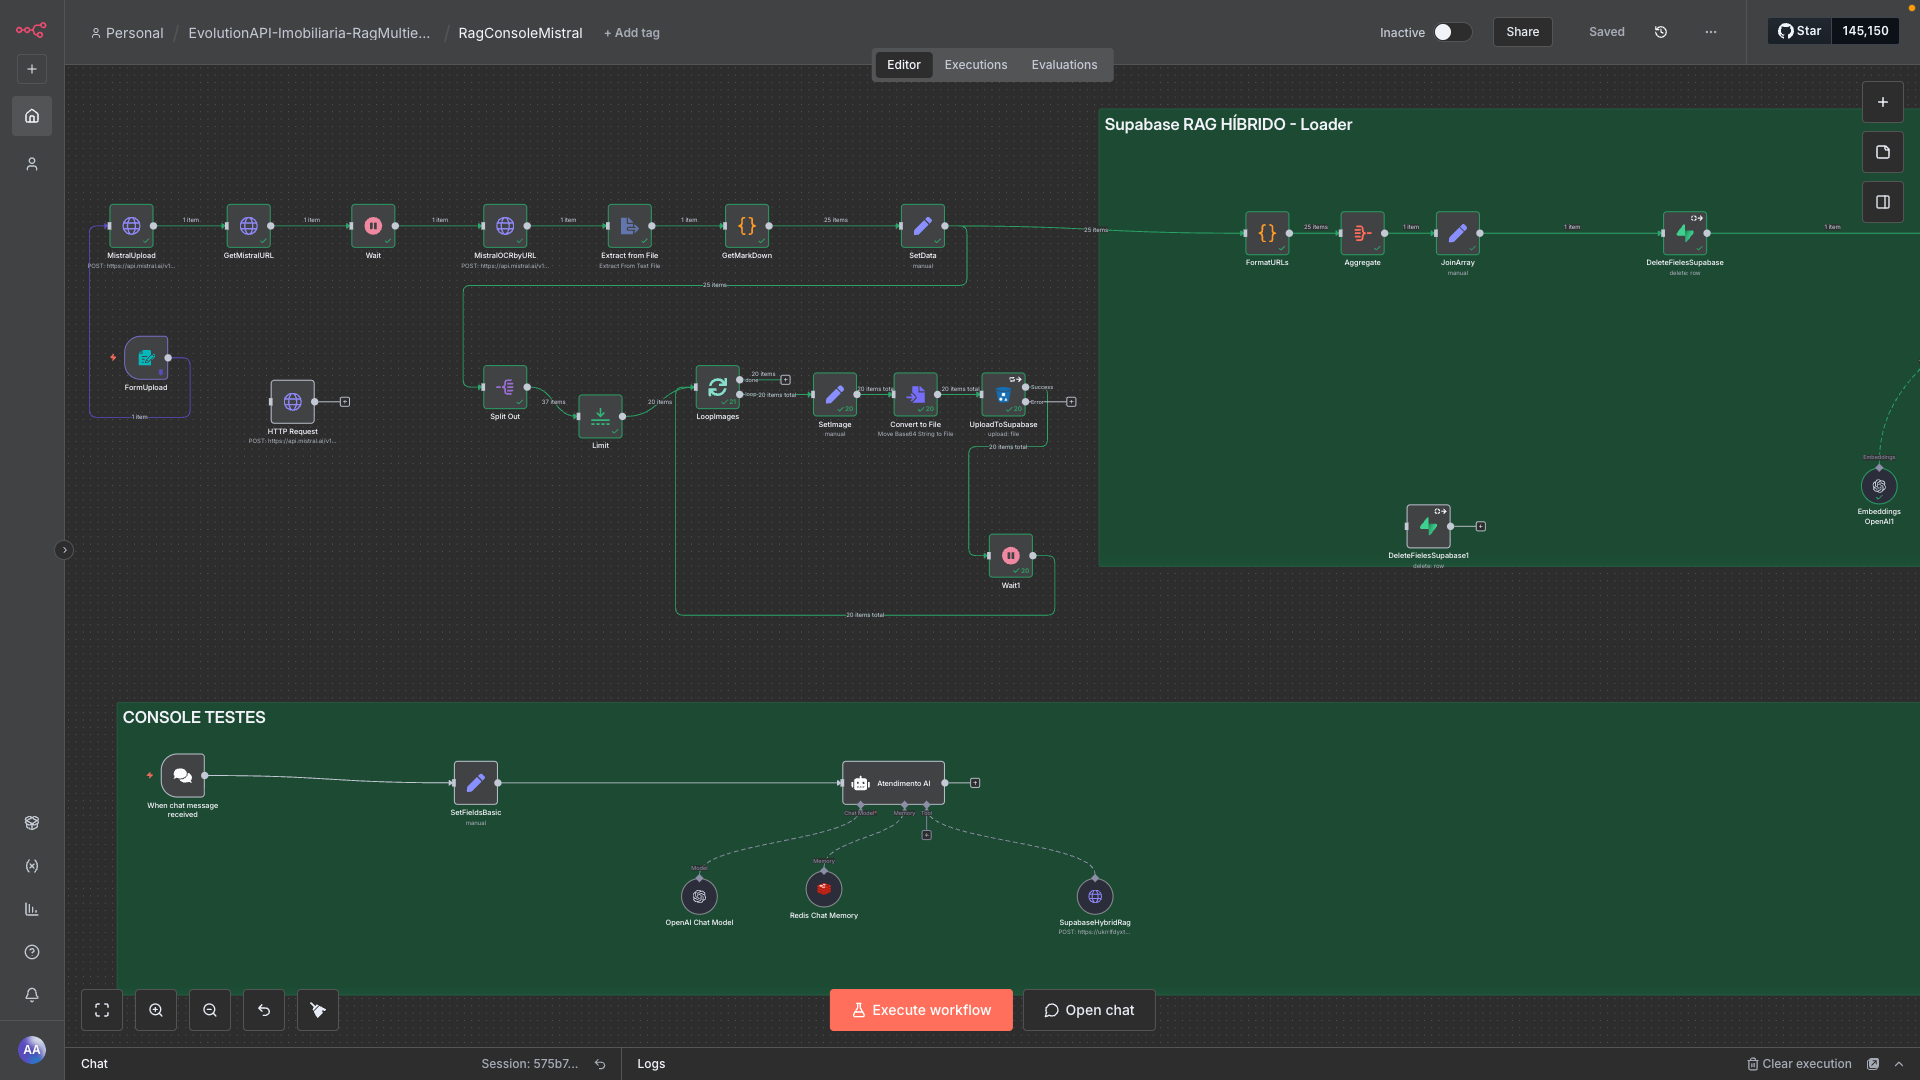
Task: Open the FormUpload trigger node
Action: click(146, 358)
